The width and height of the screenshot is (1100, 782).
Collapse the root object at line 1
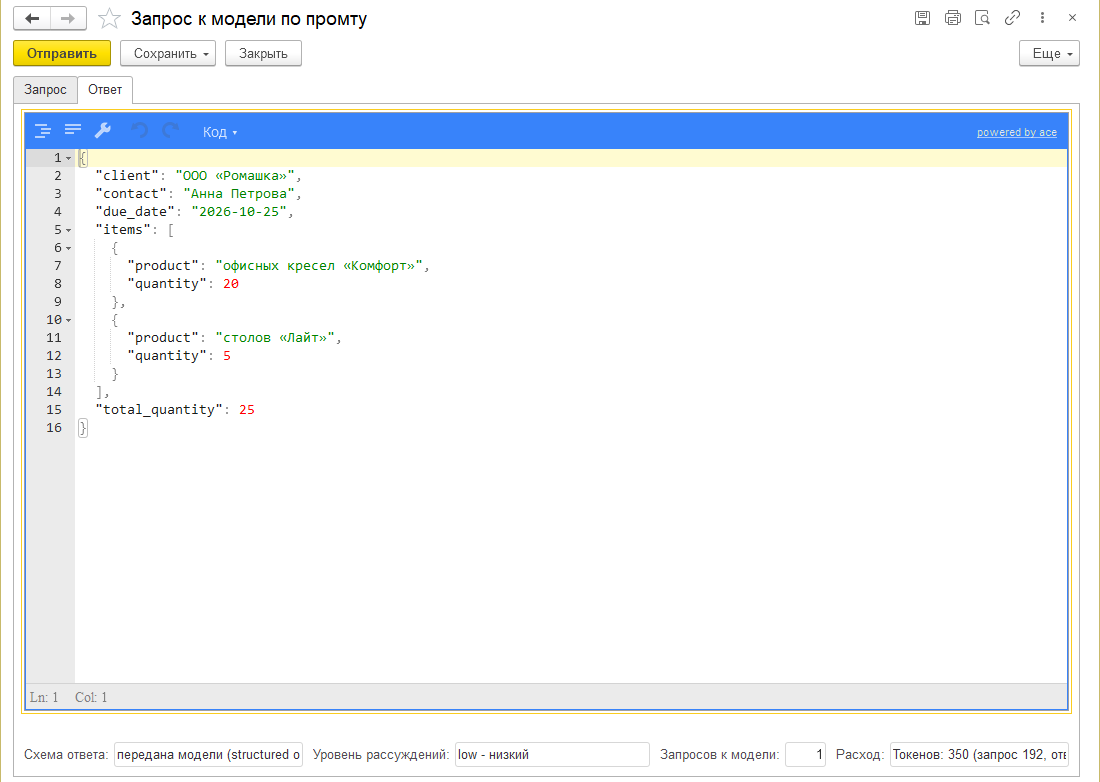click(x=69, y=159)
